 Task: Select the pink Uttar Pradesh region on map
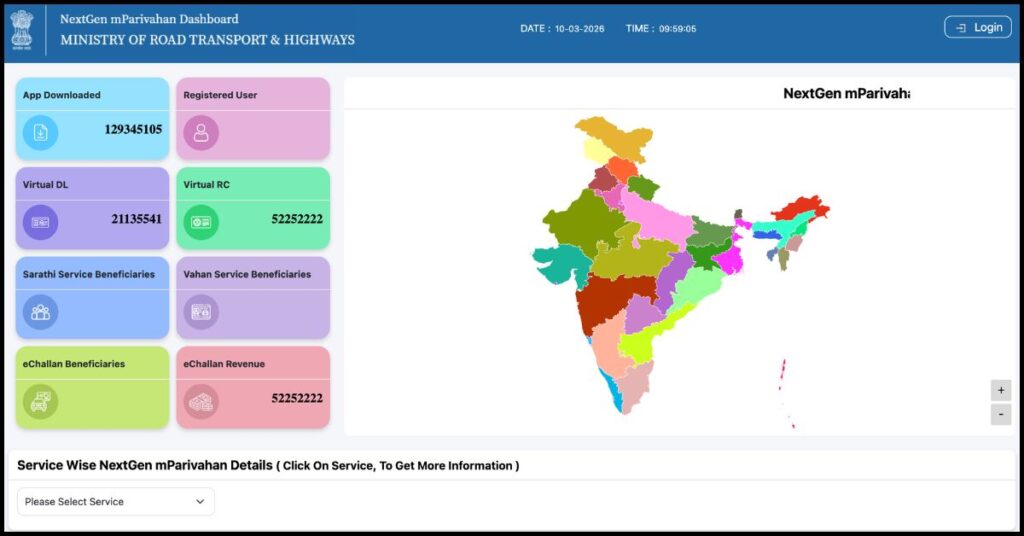660,217
